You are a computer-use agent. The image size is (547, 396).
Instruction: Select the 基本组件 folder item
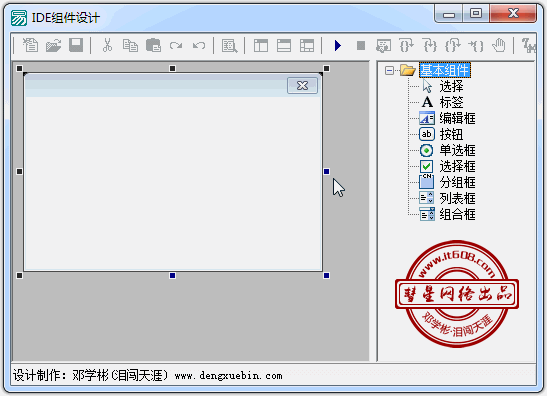(445, 70)
